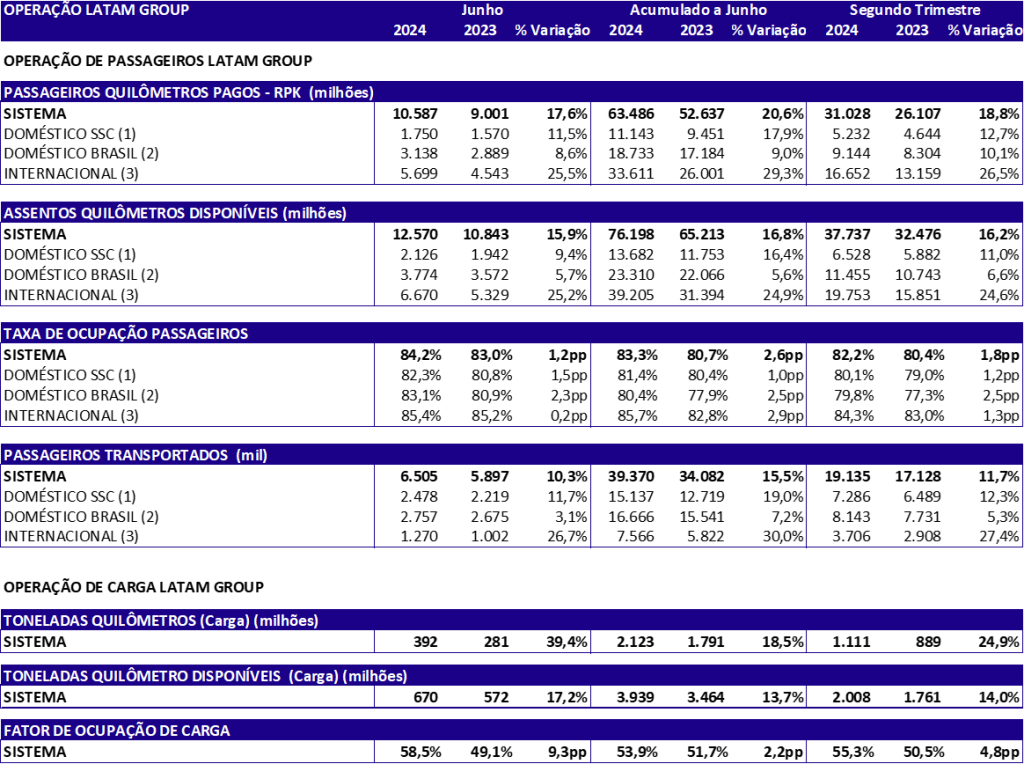Click 2024 label under Segundo Trimestre
Viewport: 1024px width, 764px height.
[841, 30]
